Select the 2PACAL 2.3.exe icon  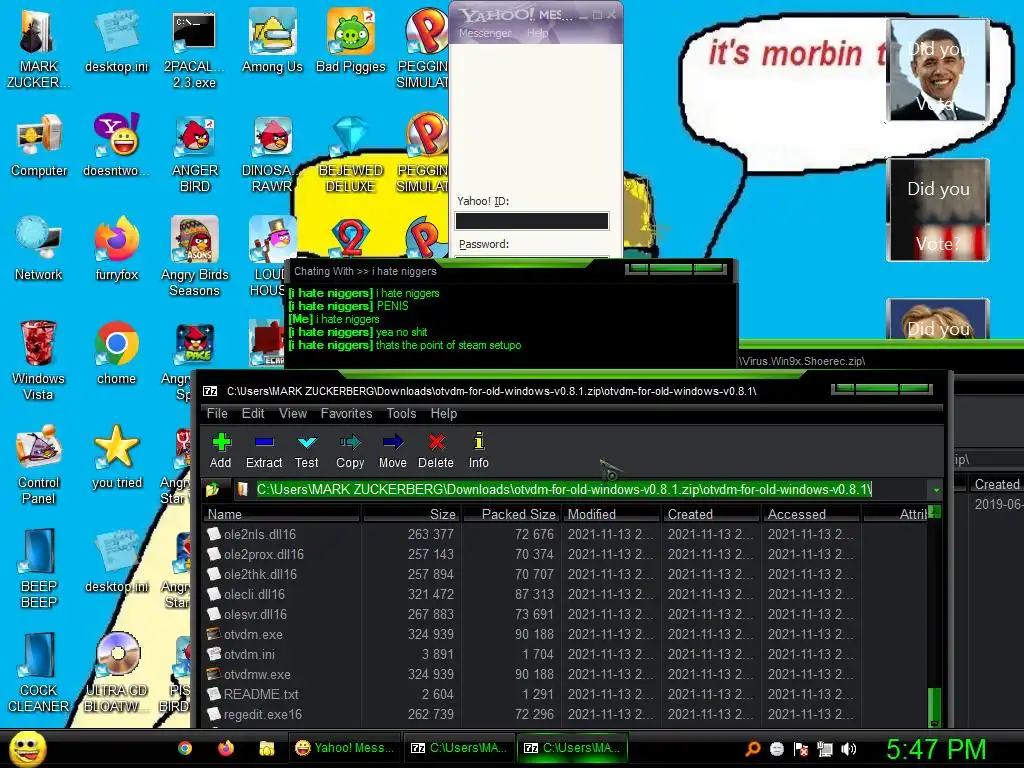194,50
